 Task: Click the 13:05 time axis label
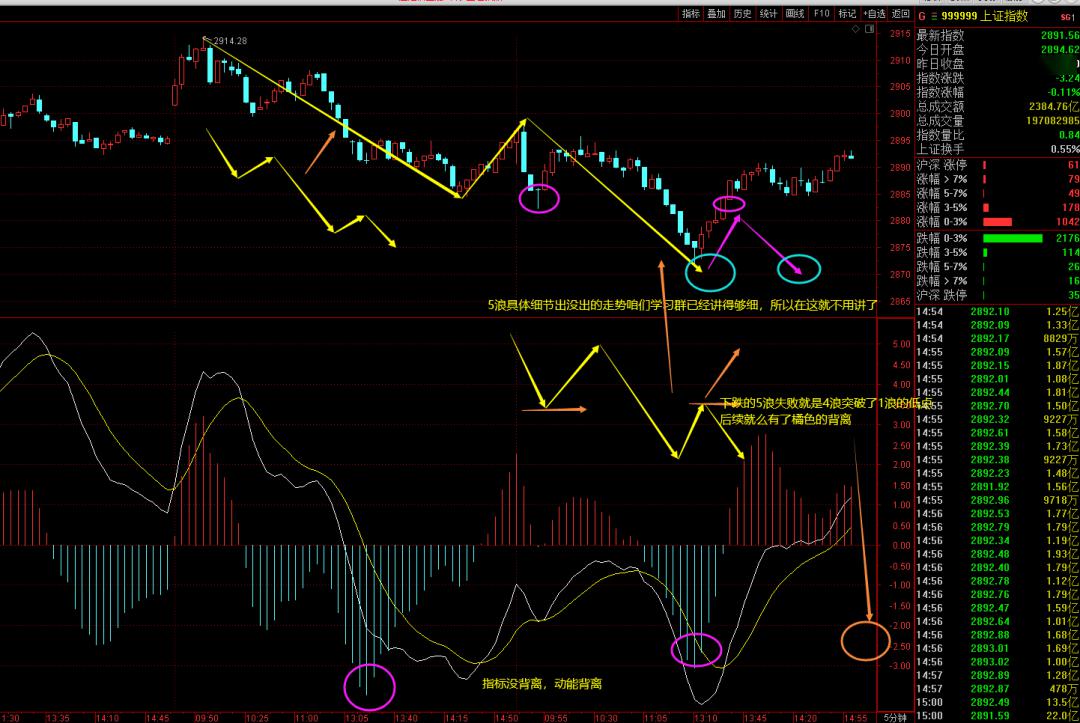point(356,718)
